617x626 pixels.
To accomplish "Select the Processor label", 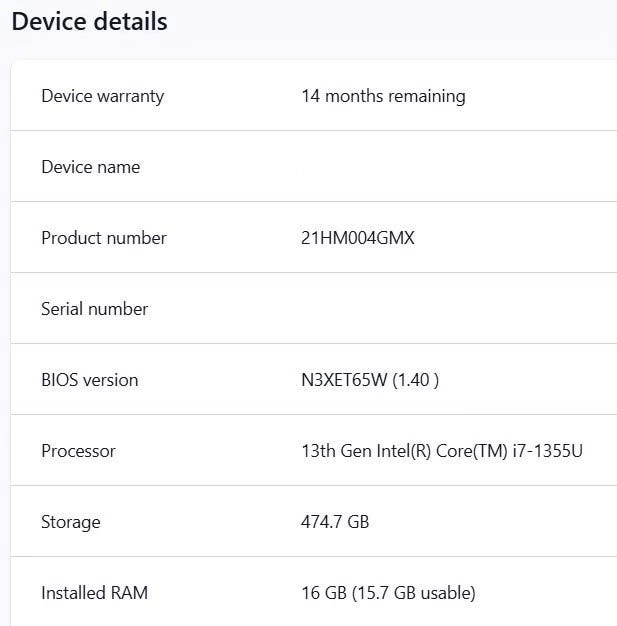I will (79, 451).
